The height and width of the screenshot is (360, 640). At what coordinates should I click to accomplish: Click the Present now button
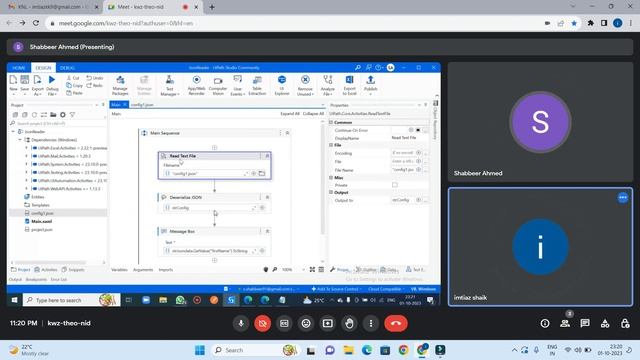[327, 323]
